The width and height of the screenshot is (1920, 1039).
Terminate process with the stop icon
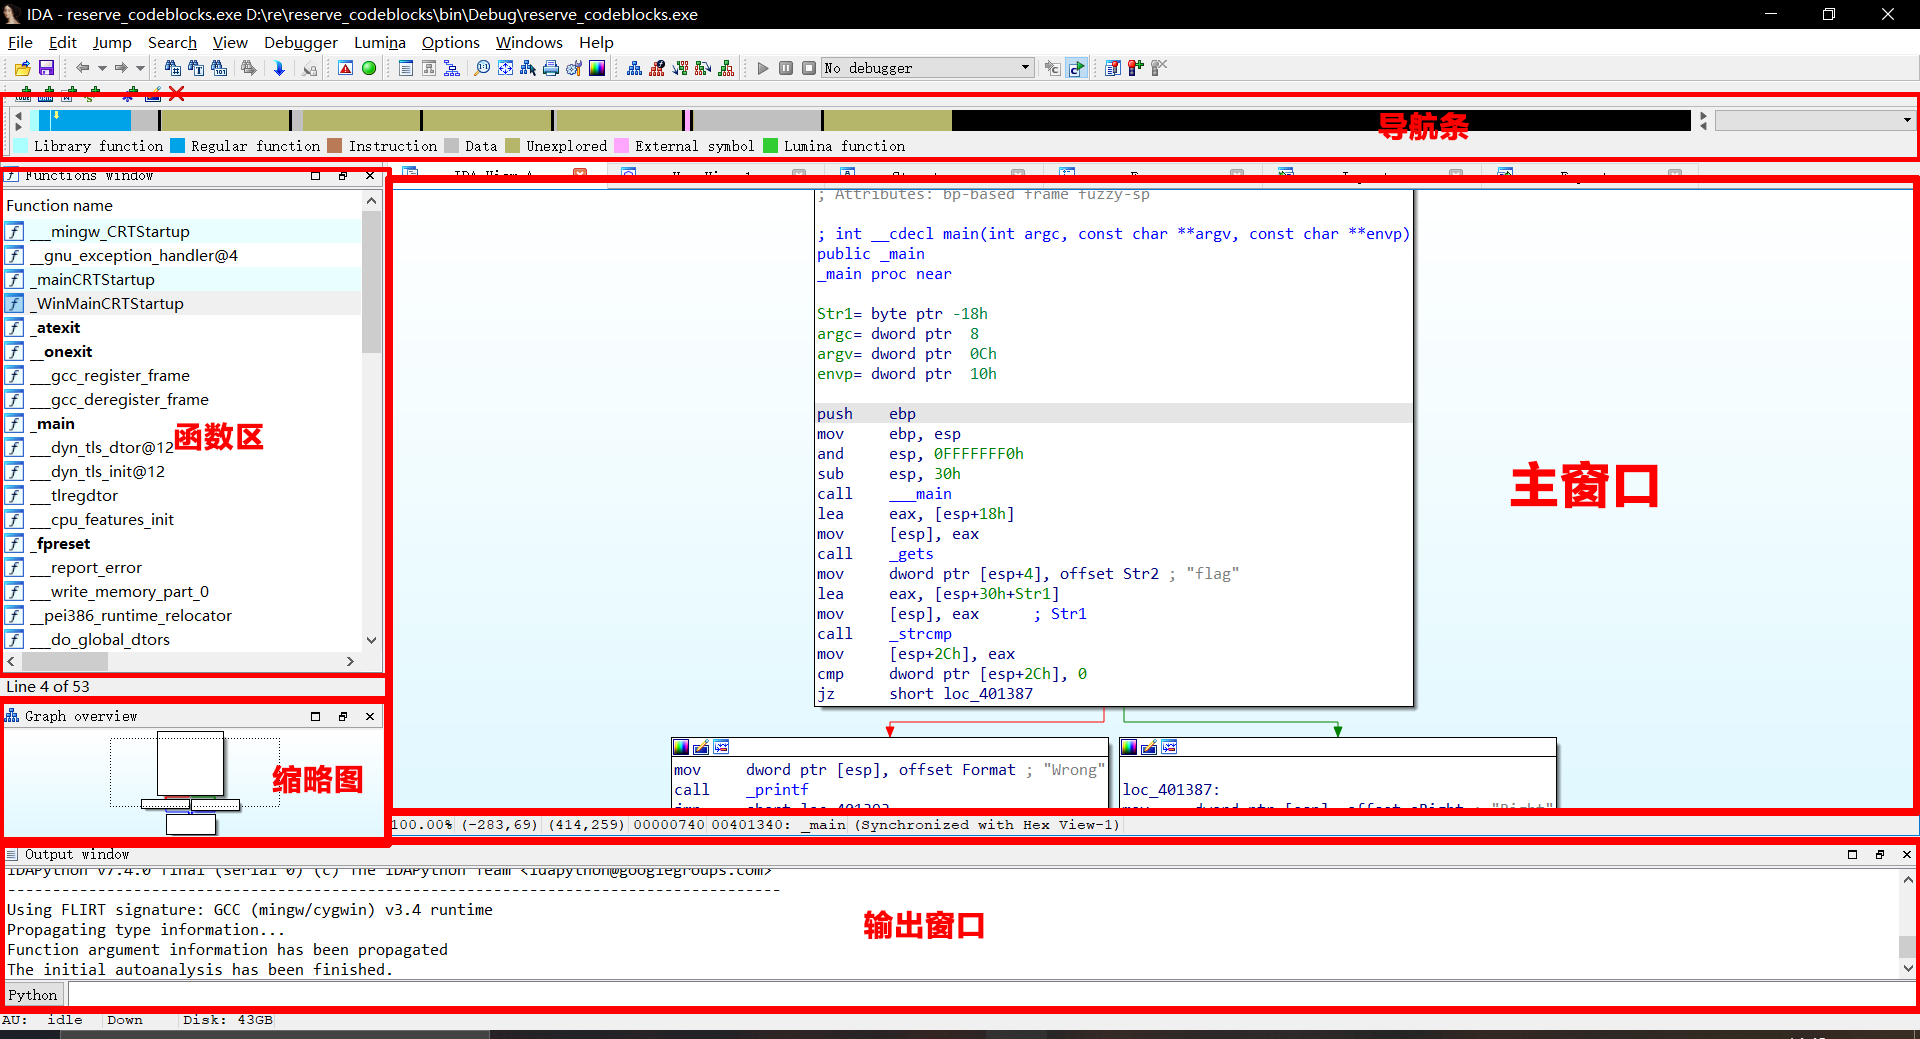coord(809,68)
